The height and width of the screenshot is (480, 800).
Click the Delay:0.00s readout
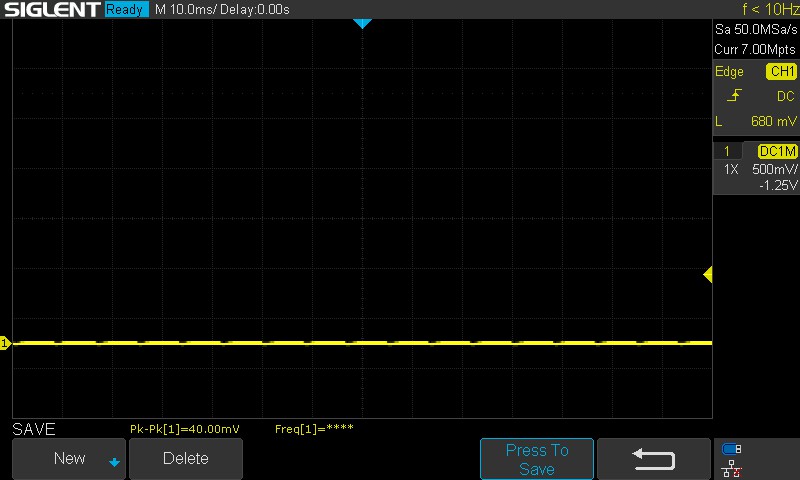(255, 9)
